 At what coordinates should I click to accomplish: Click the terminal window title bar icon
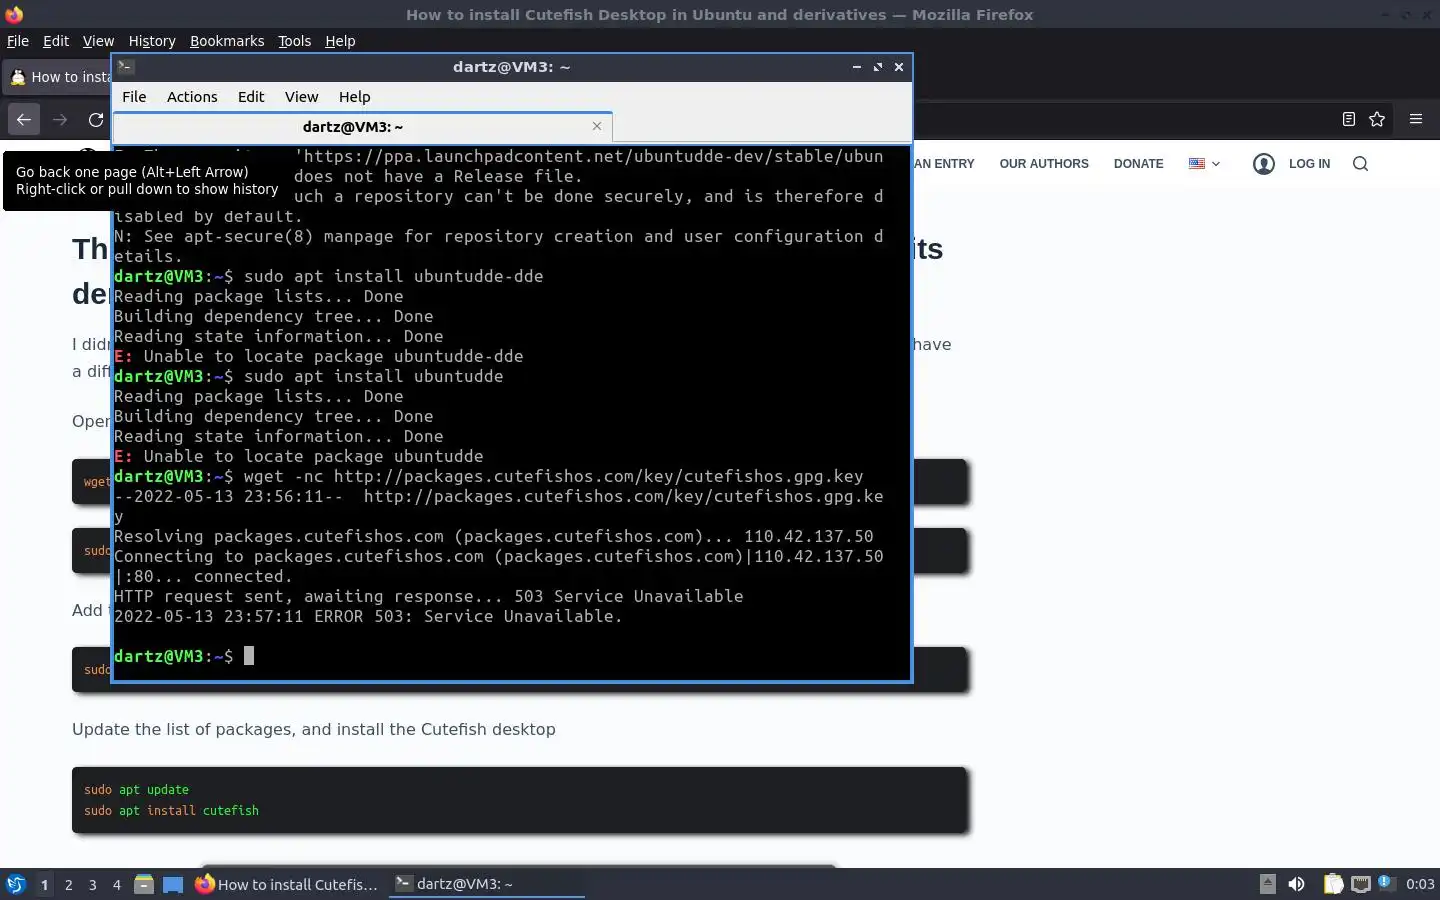point(125,67)
